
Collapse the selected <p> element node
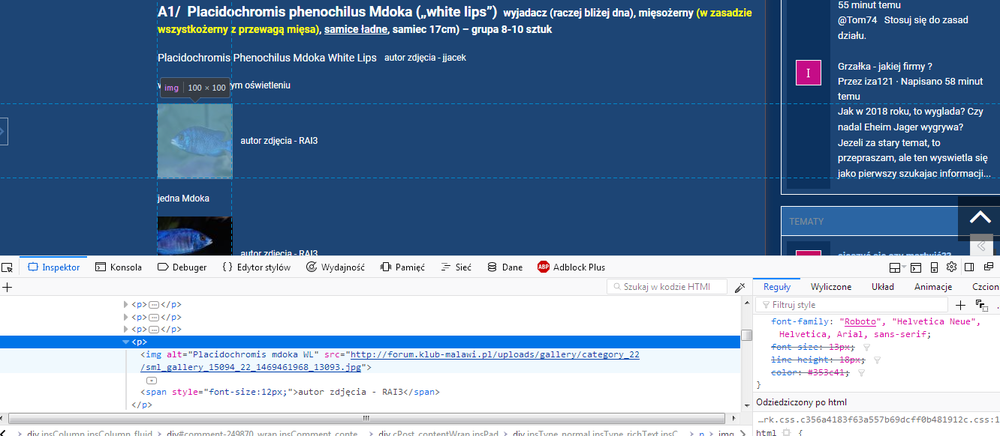tap(126, 342)
